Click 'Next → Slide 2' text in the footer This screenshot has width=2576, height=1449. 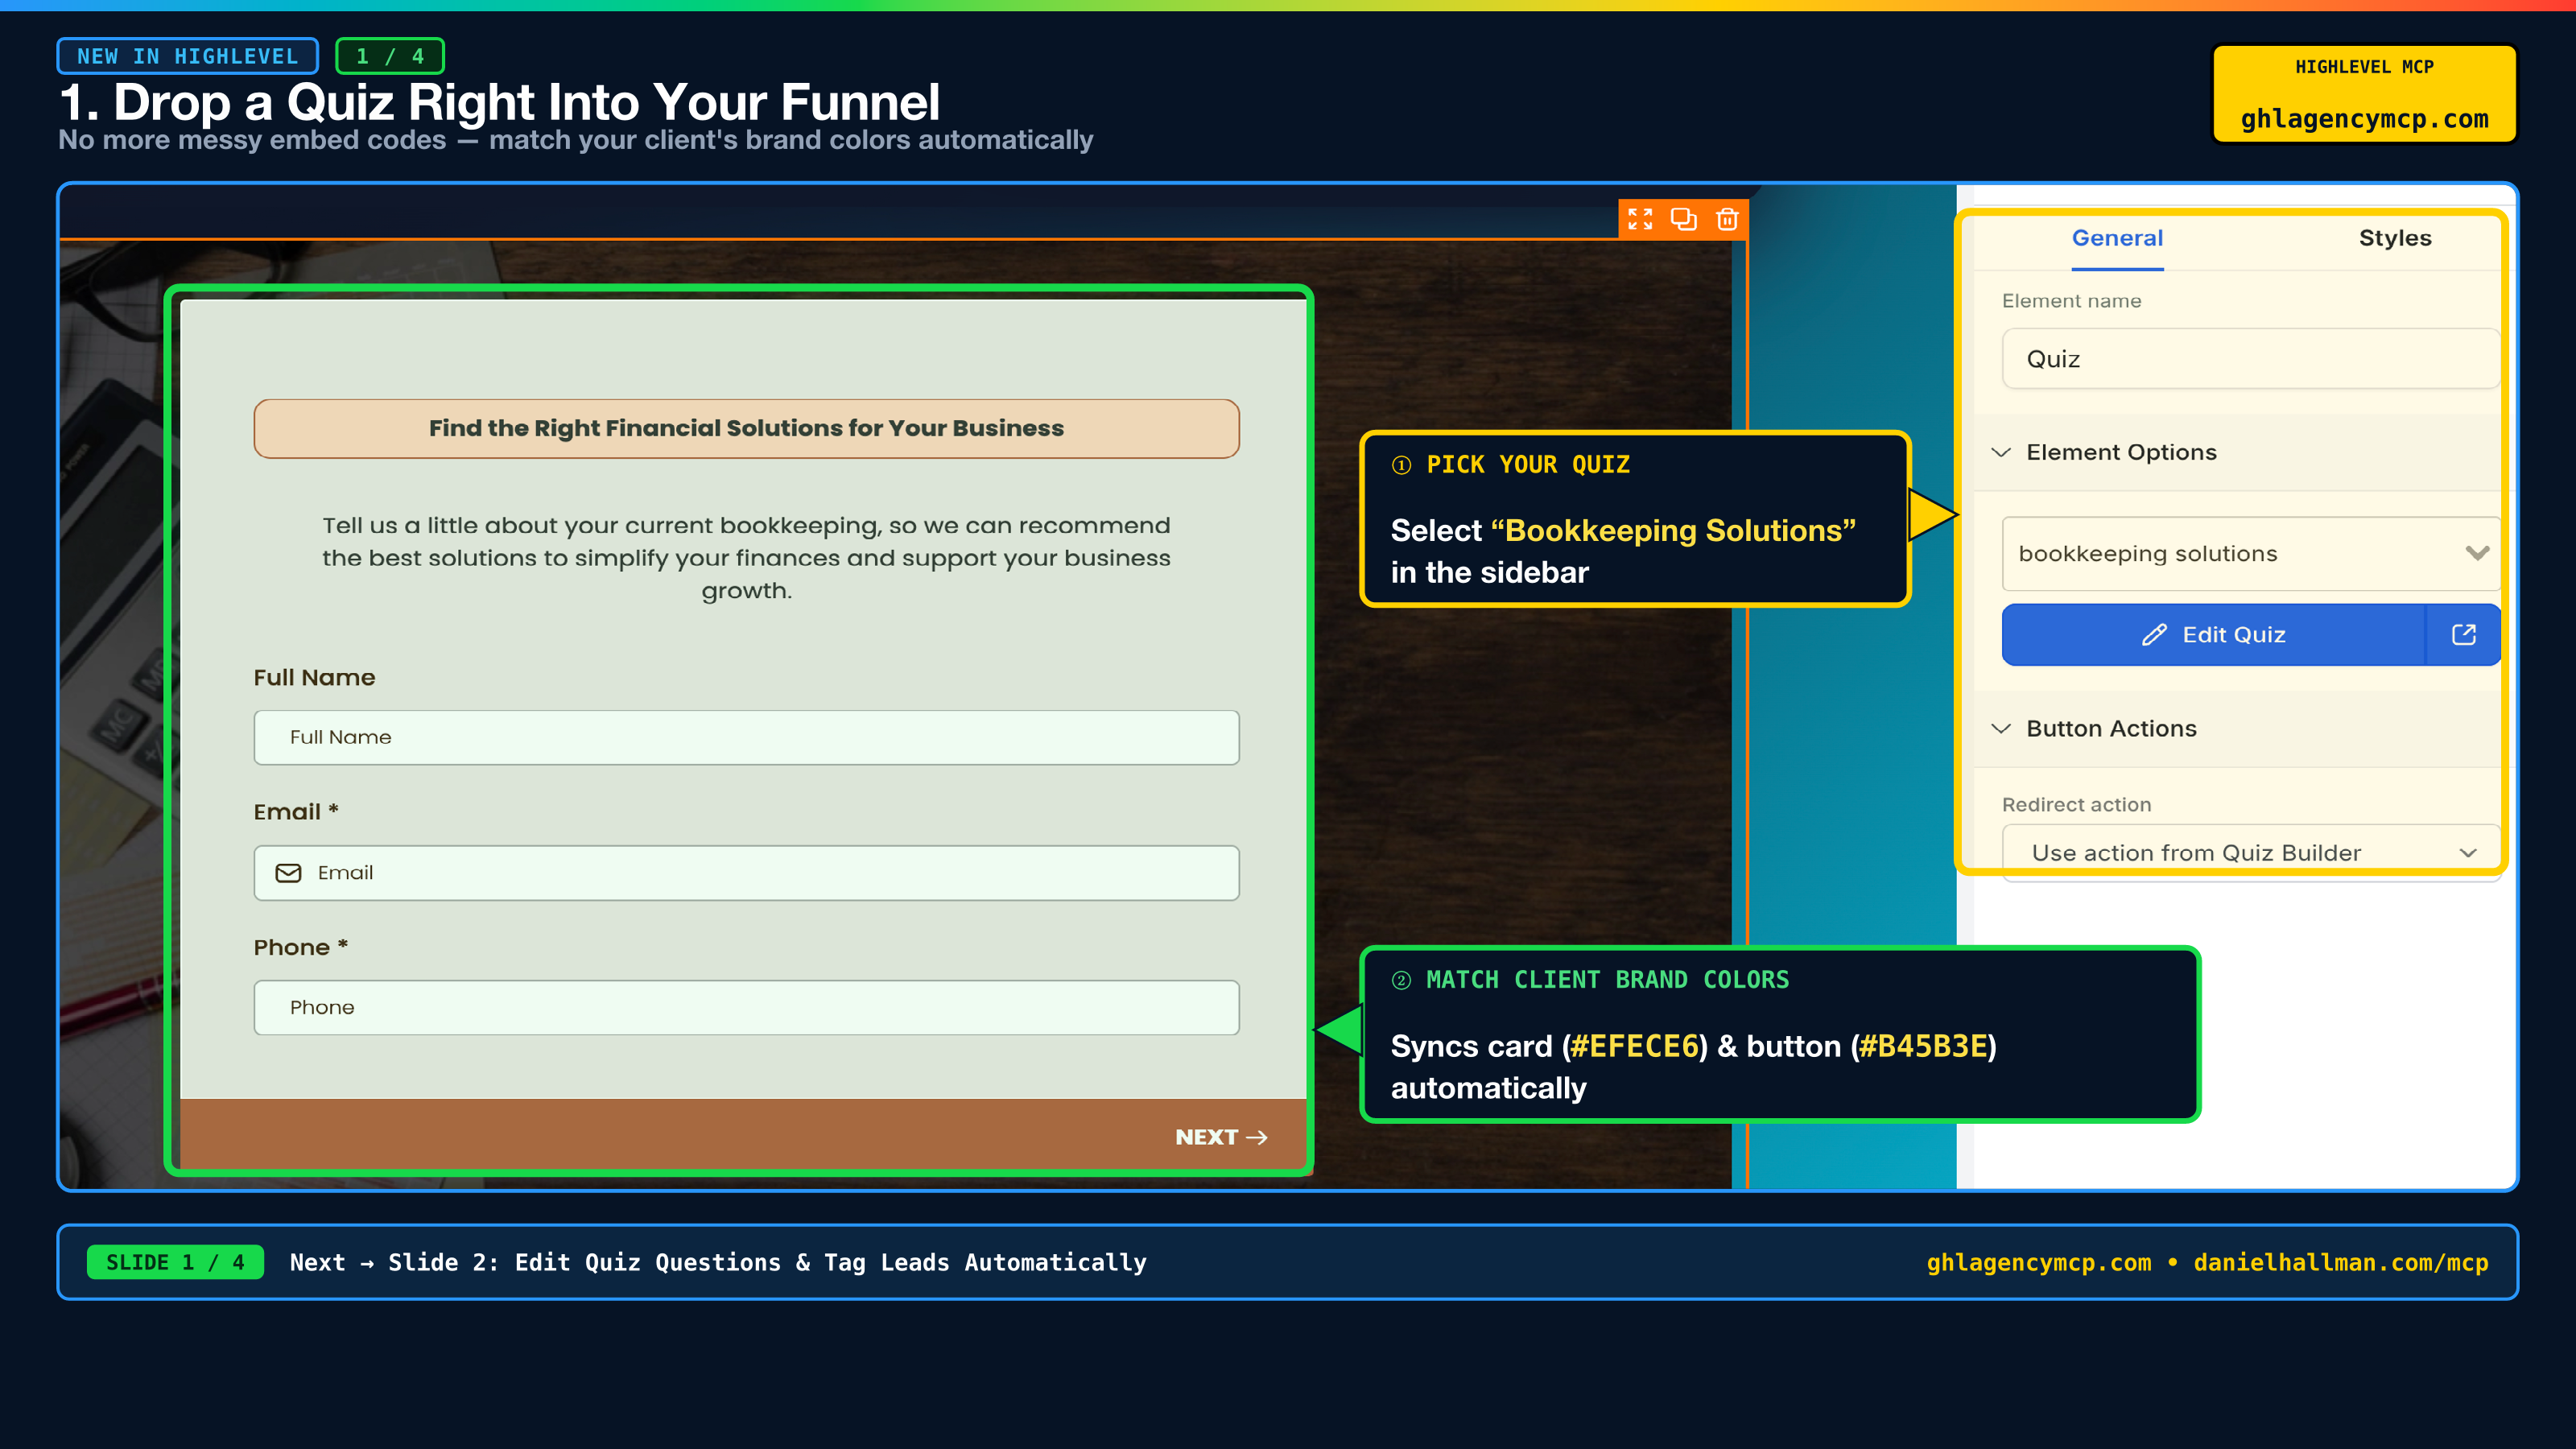393,1262
